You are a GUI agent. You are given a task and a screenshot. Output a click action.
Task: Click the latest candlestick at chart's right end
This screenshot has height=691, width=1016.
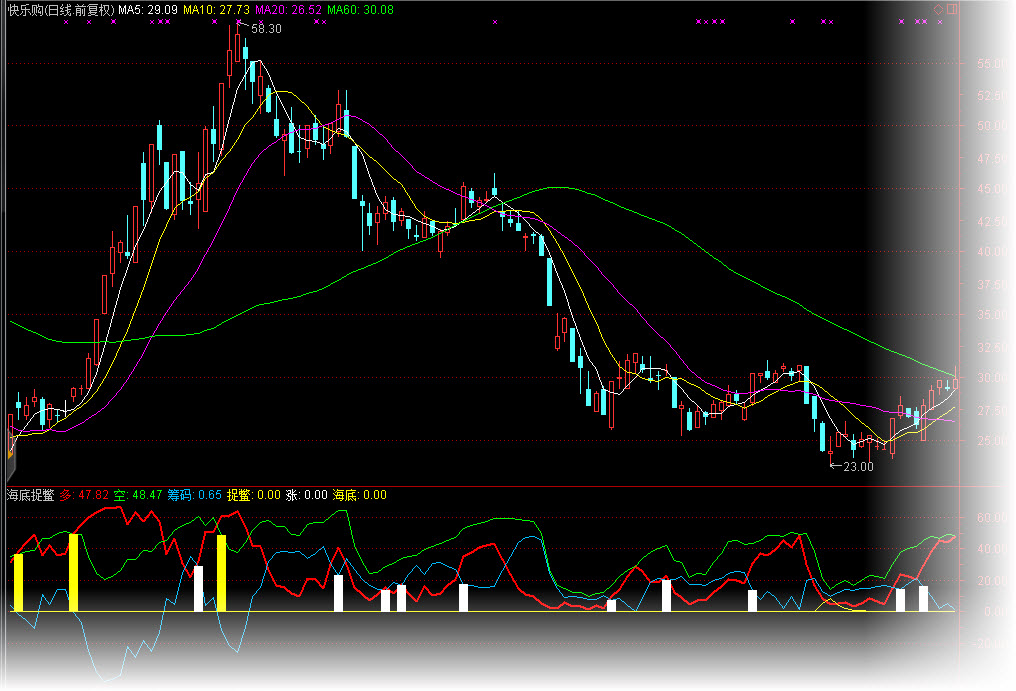point(956,382)
